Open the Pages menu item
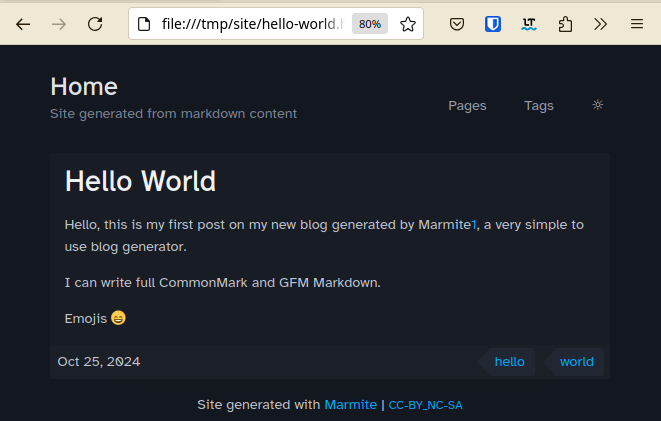 point(467,105)
